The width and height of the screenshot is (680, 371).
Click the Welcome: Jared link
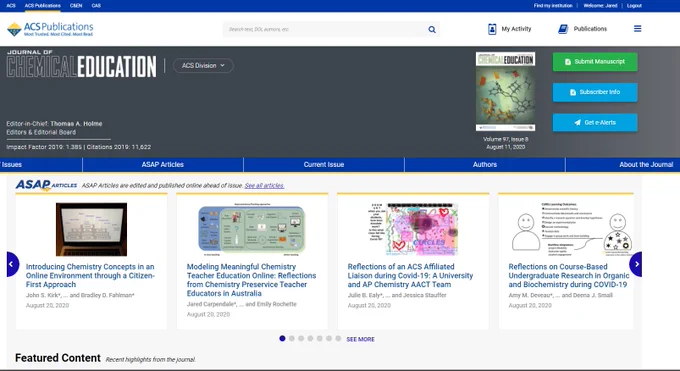pyautogui.click(x=600, y=6)
